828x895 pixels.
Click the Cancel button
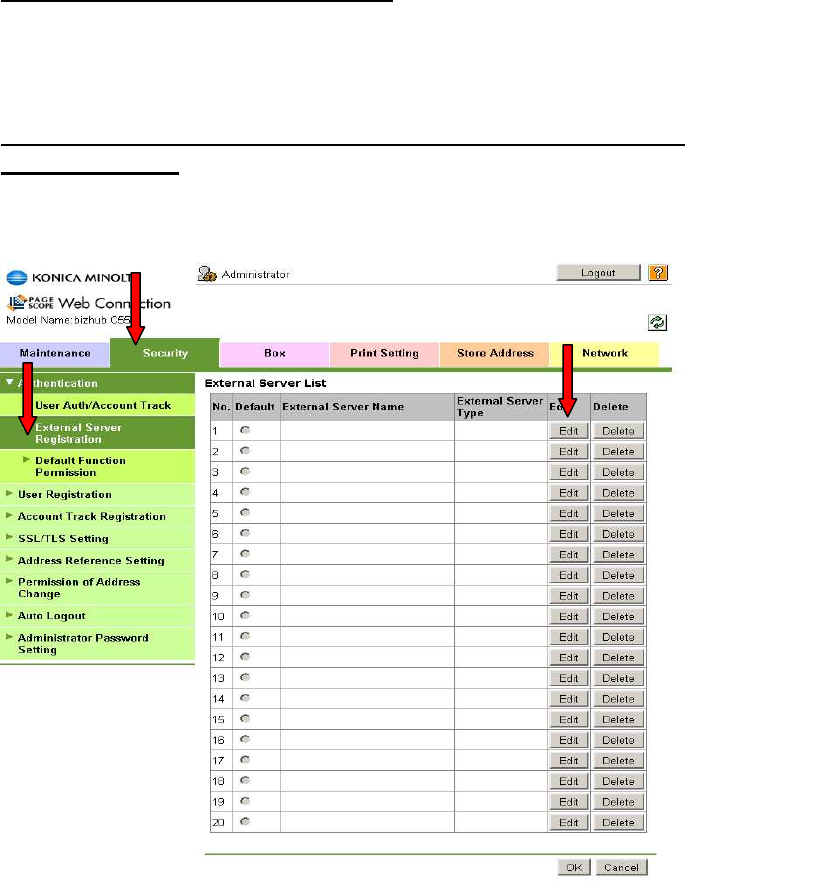coord(621,868)
